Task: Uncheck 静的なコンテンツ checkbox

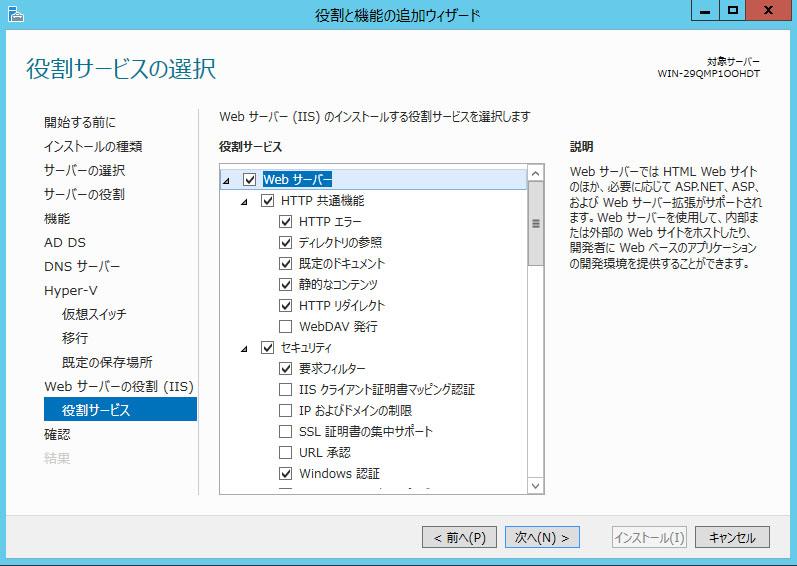Action: (286, 285)
